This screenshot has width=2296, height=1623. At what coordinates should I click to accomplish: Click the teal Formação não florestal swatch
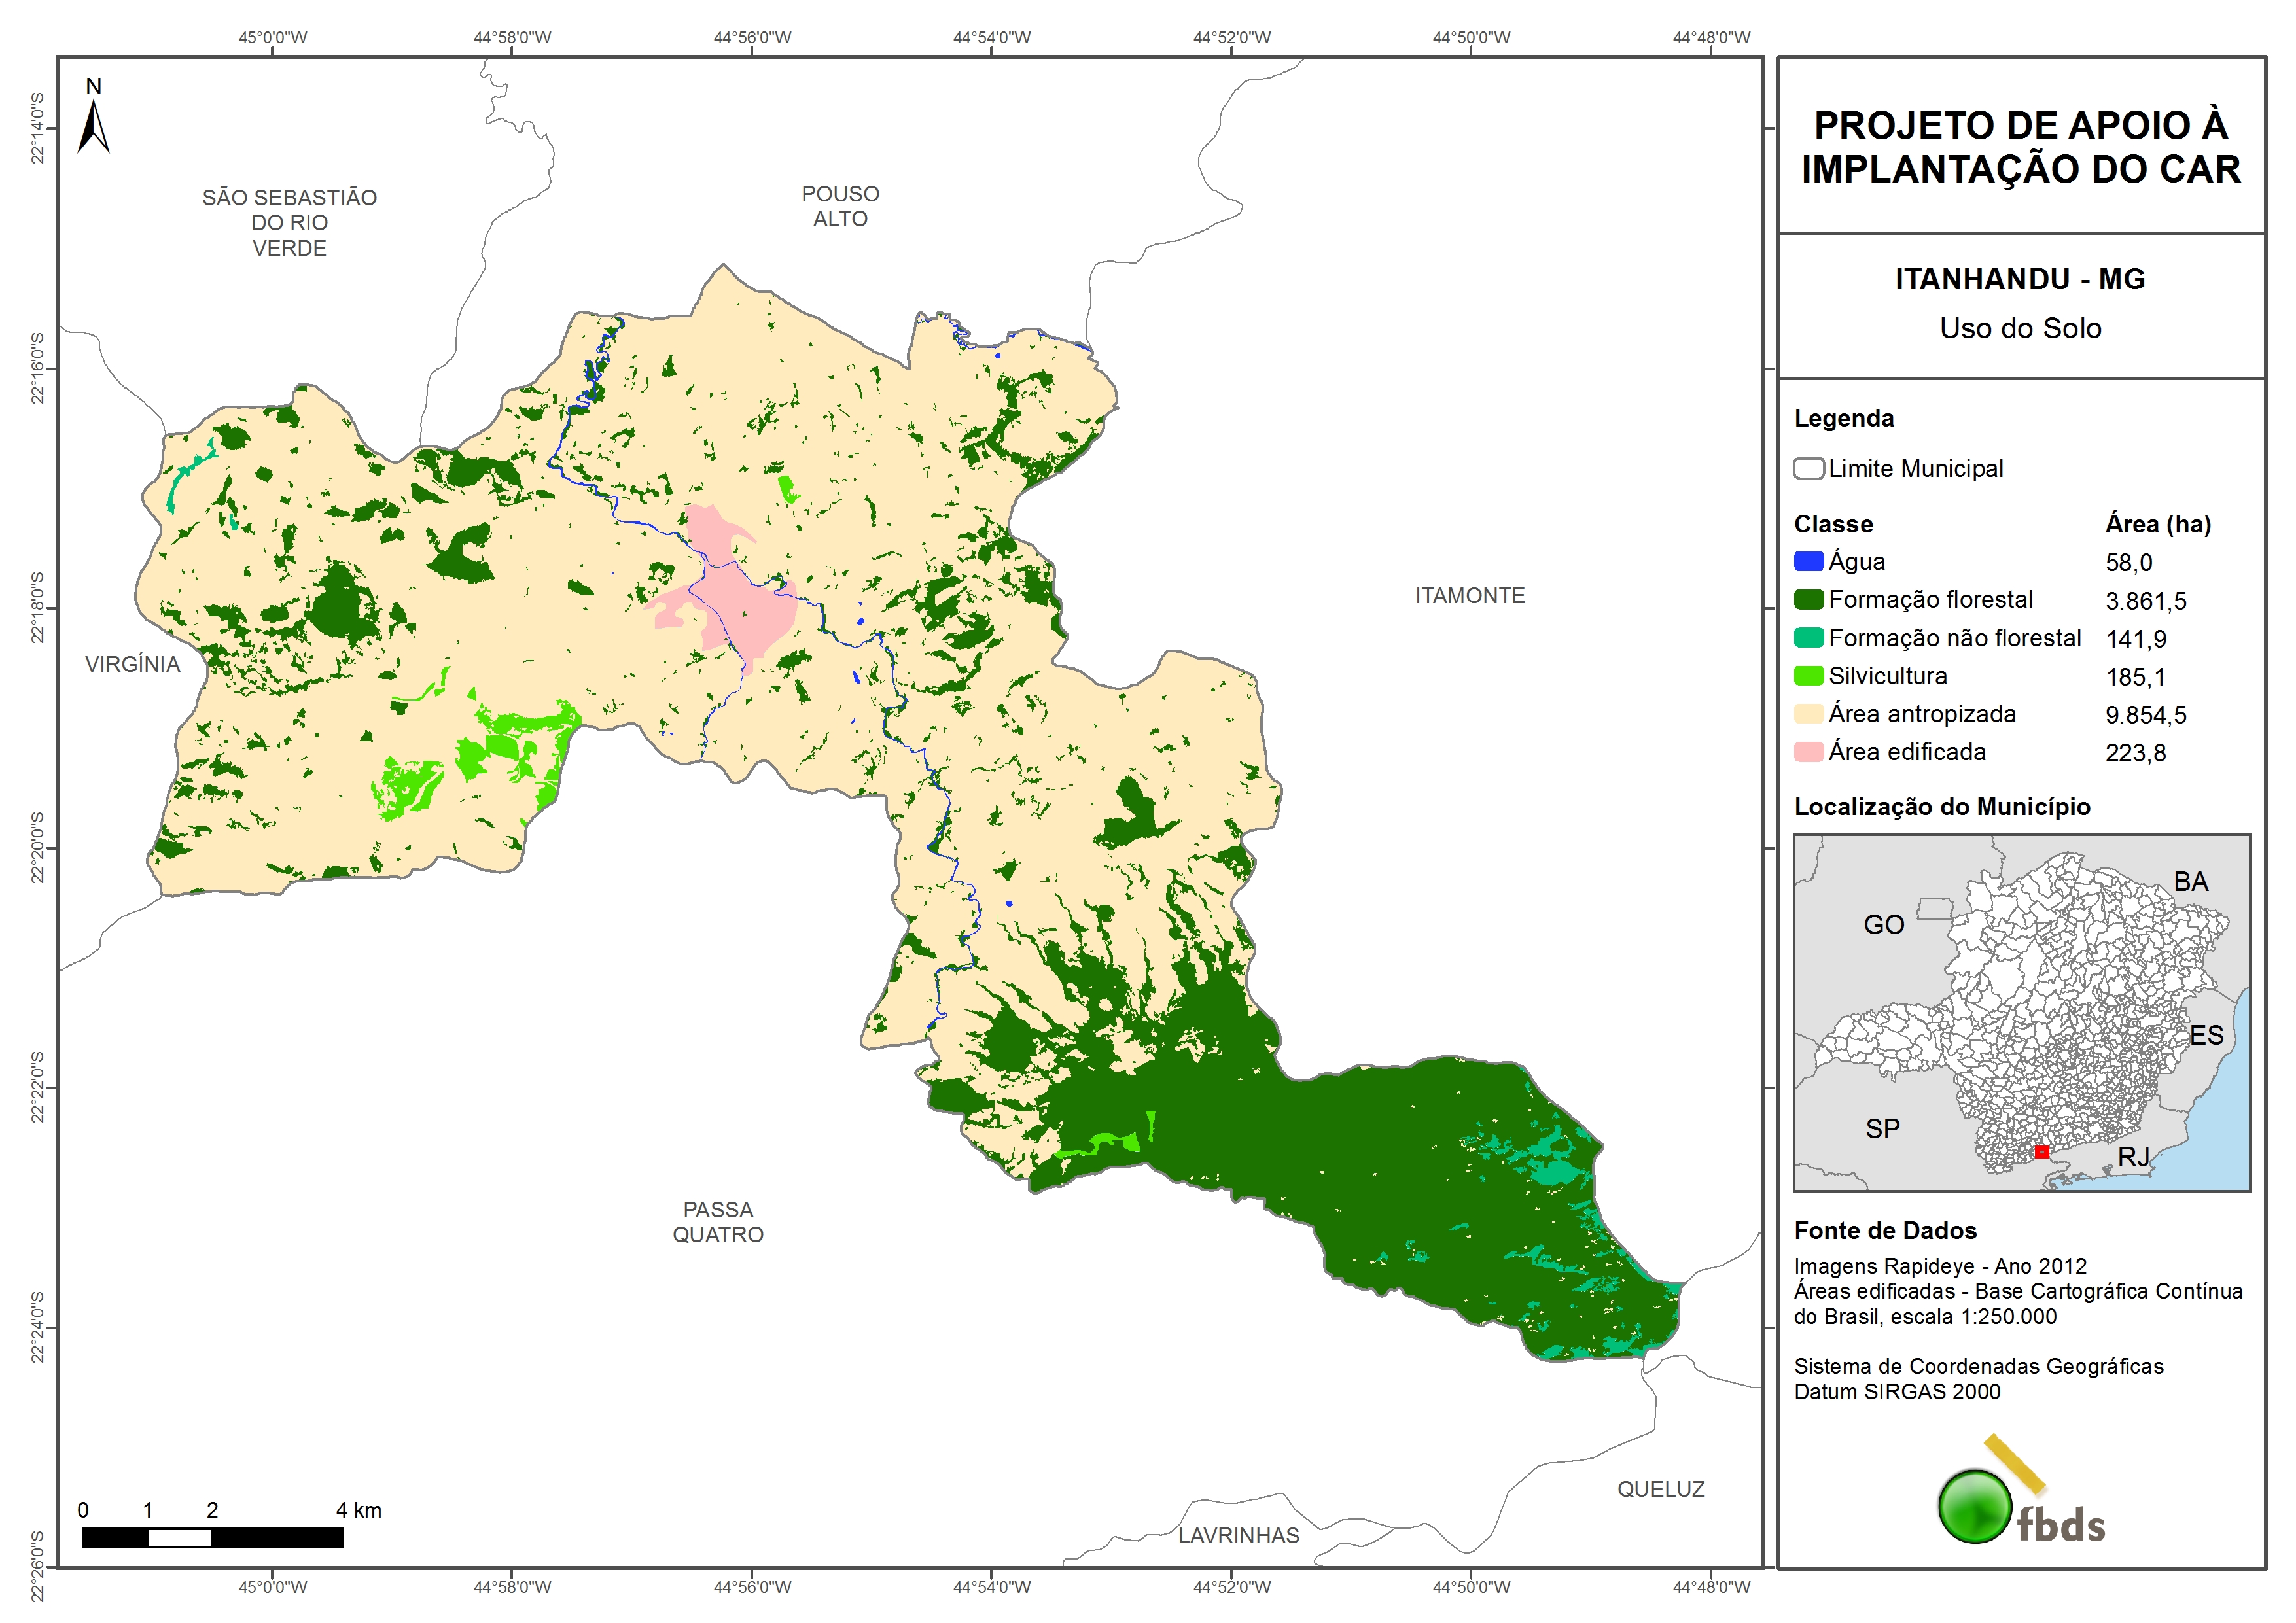pos(1808,637)
